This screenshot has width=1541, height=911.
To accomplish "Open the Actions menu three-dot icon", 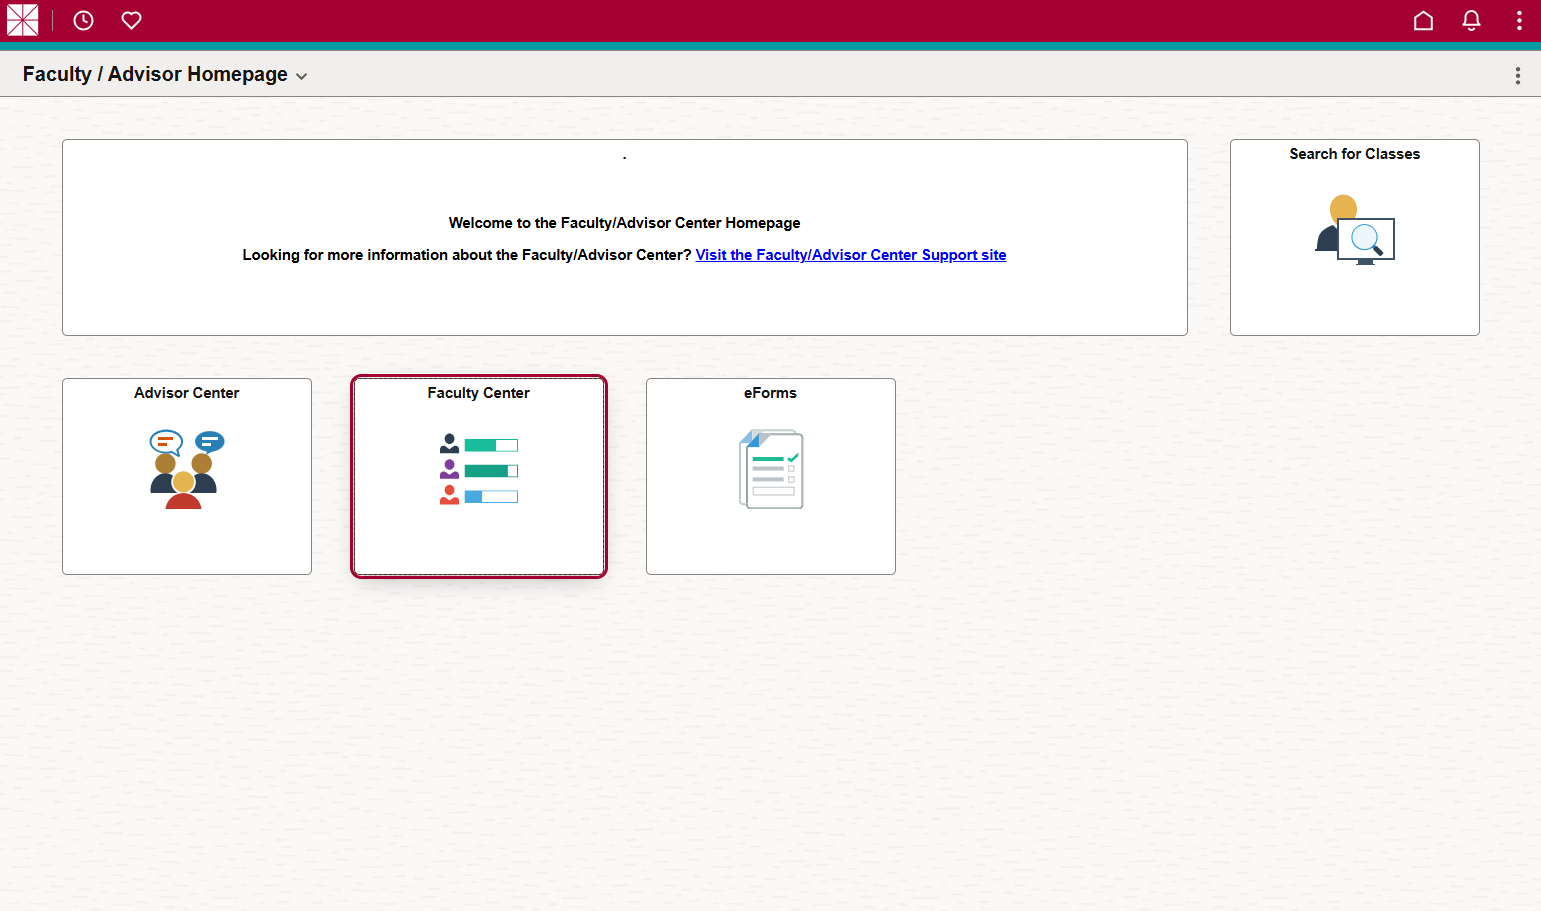I will [x=1518, y=20].
